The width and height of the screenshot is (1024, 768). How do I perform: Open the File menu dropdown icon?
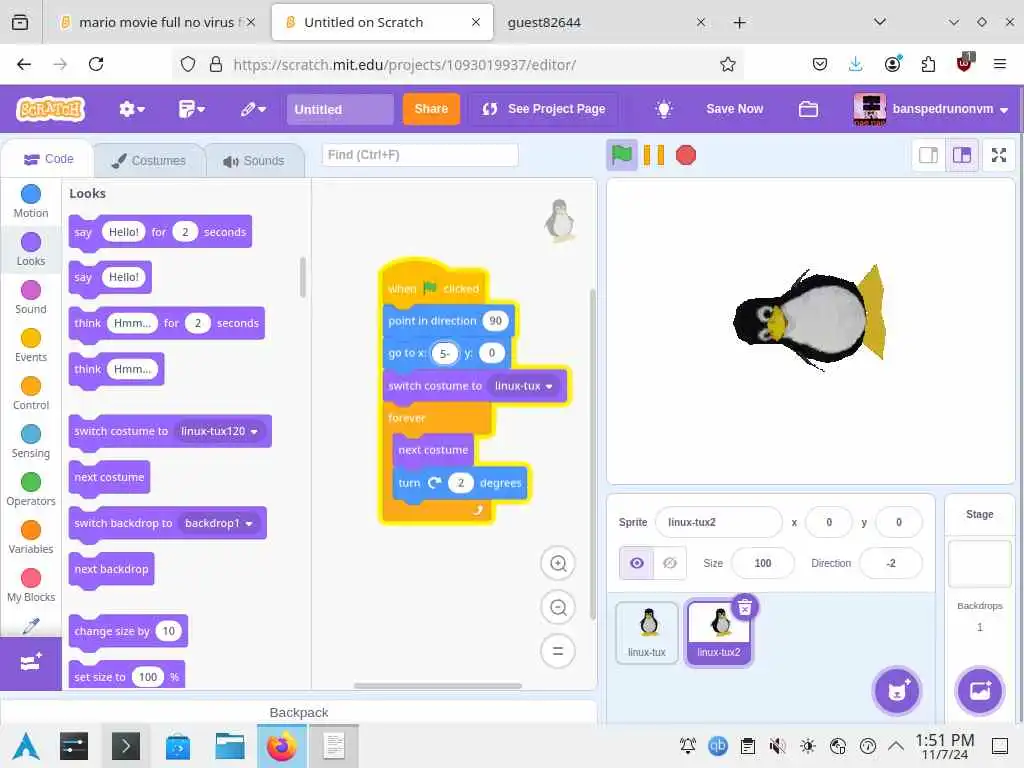click(191, 109)
